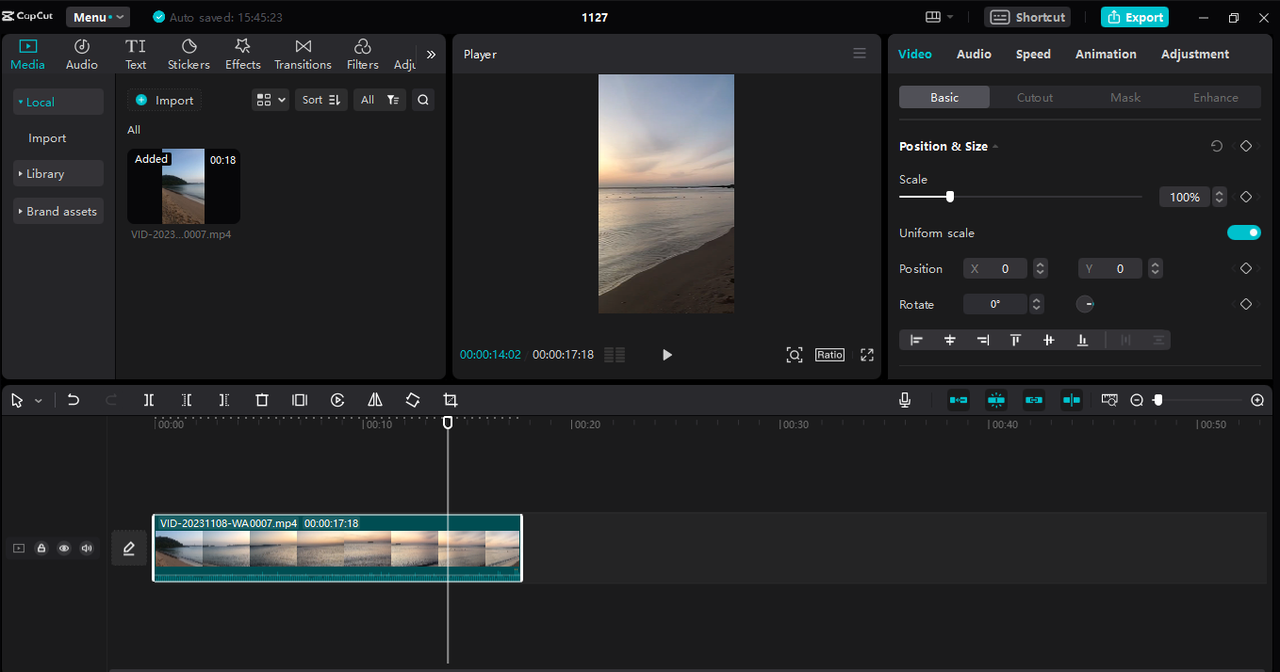1280x672 pixels.
Task: Click the delete-left trim icon
Action: pos(186,400)
